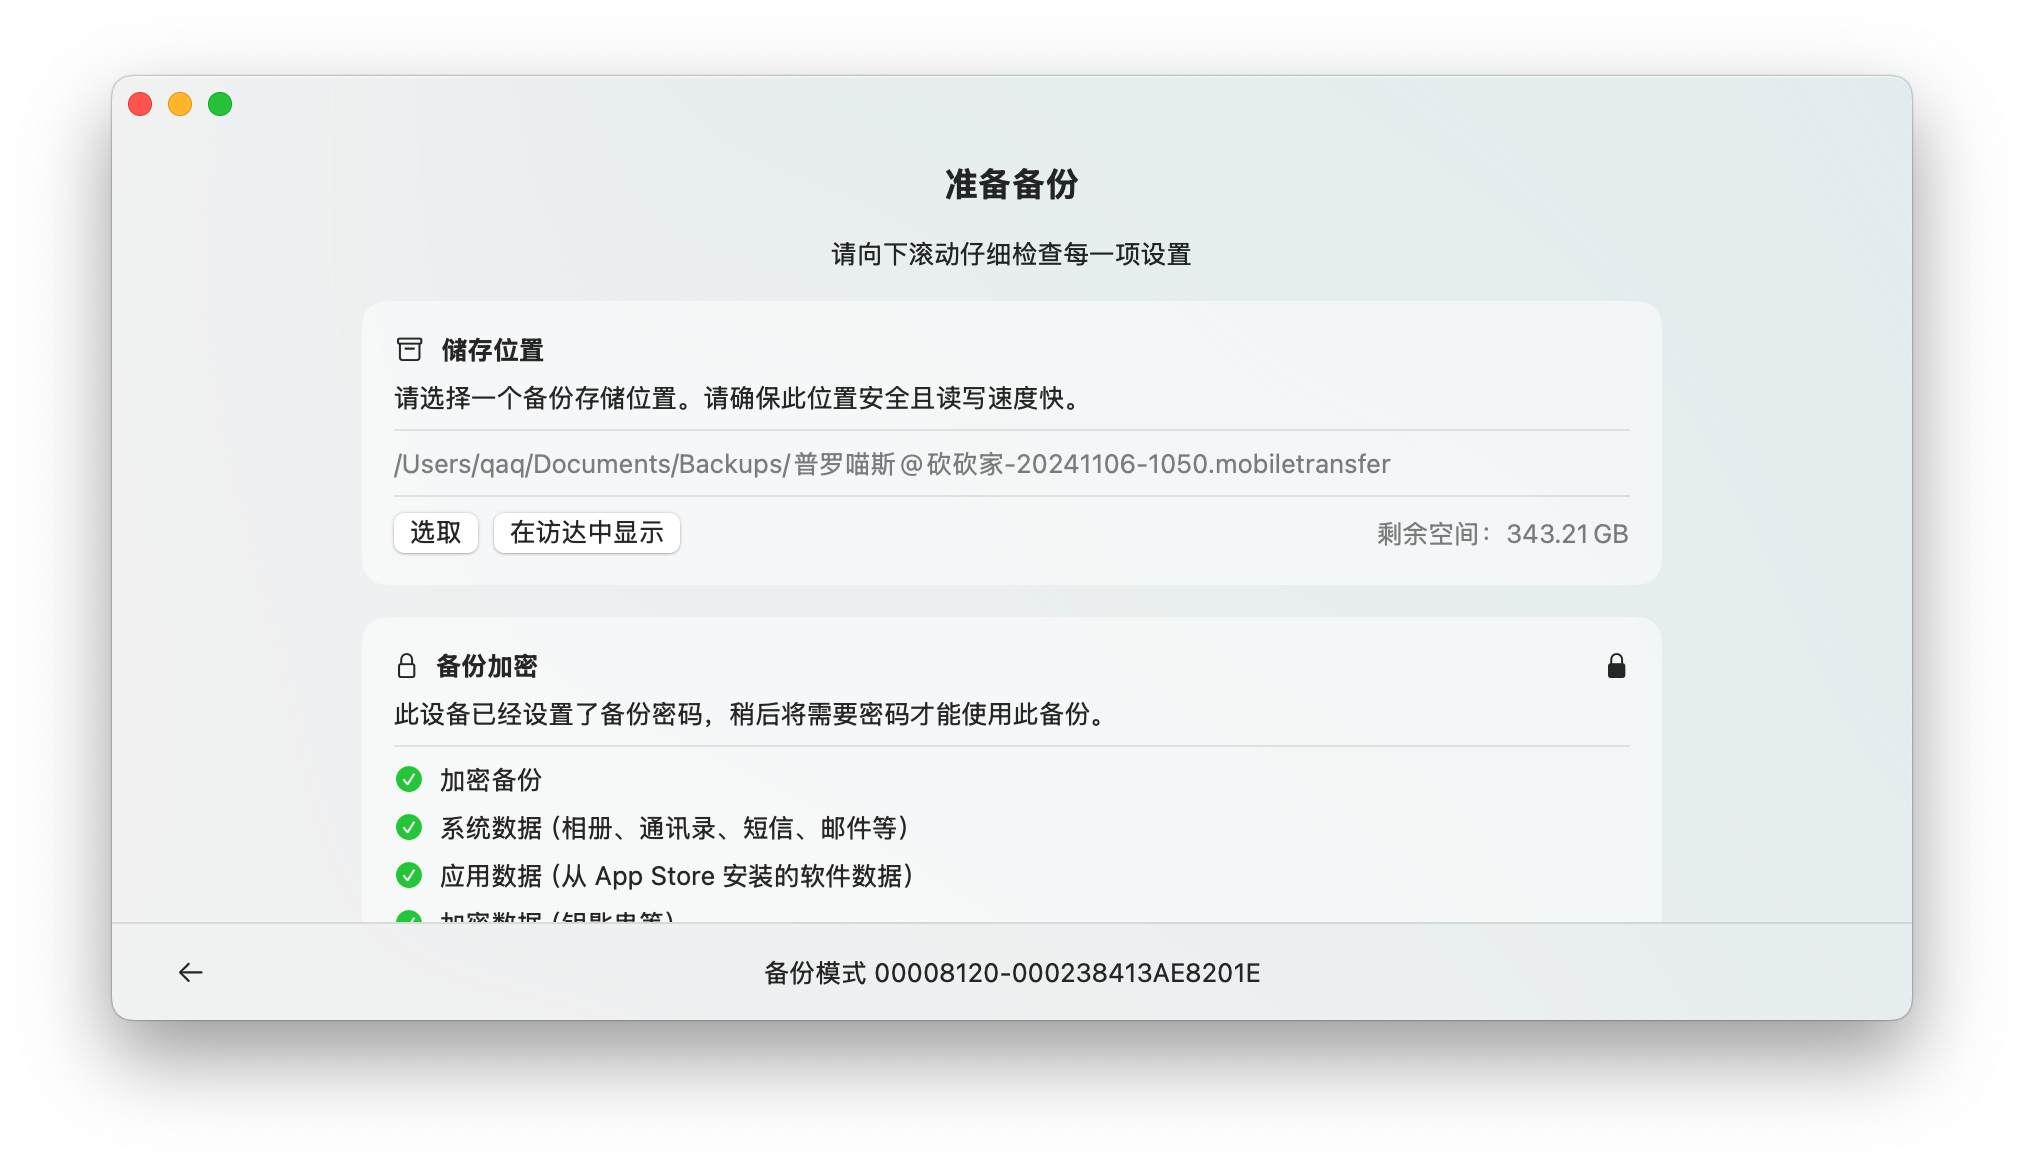Image resolution: width=2024 pixels, height=1168 pixels.
Task: Click the 准备备份 title
Action: click(x=1012, y=184)
